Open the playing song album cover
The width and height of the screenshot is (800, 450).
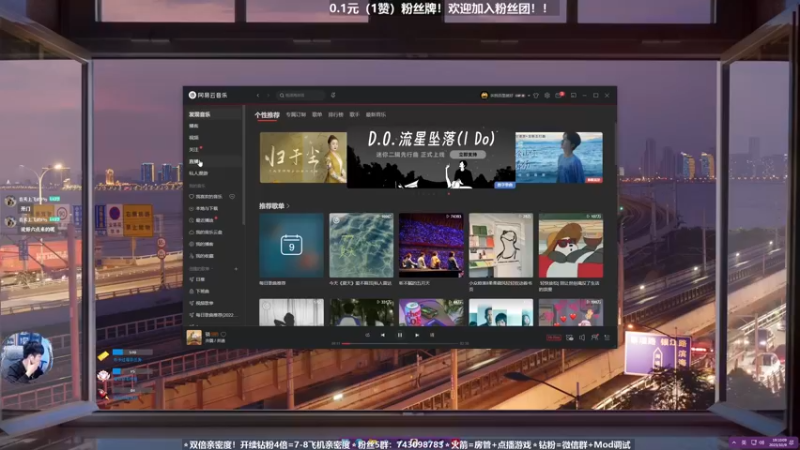[x=194, y=338]
